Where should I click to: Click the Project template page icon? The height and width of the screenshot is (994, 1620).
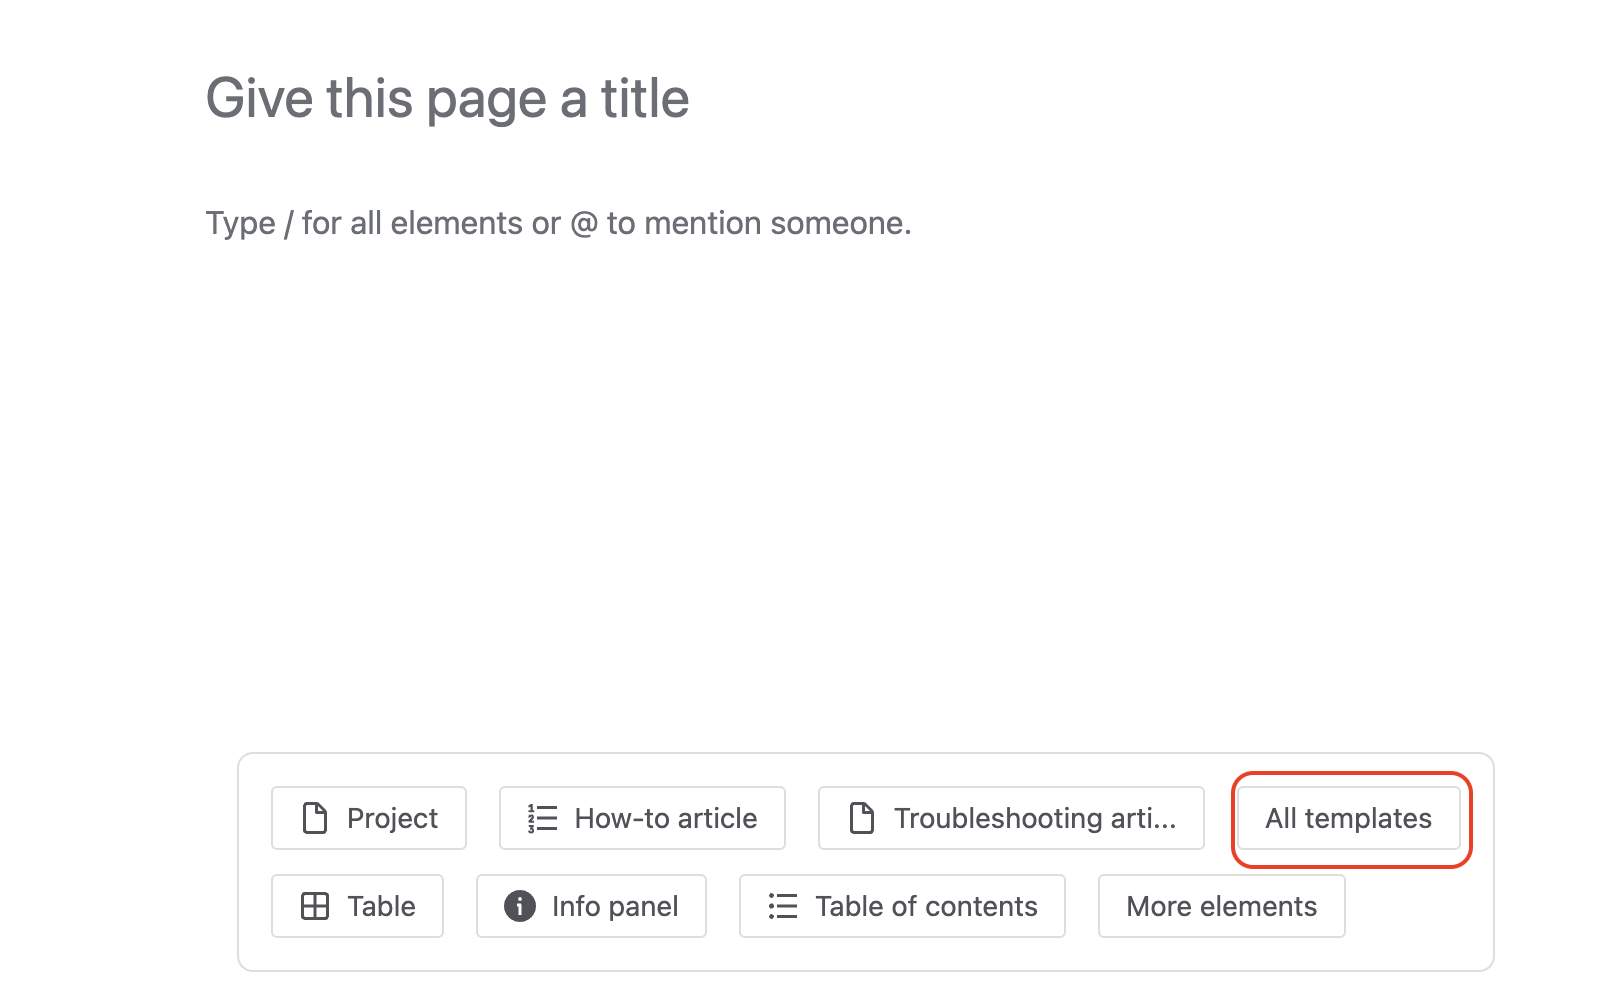tap(315, 818)
